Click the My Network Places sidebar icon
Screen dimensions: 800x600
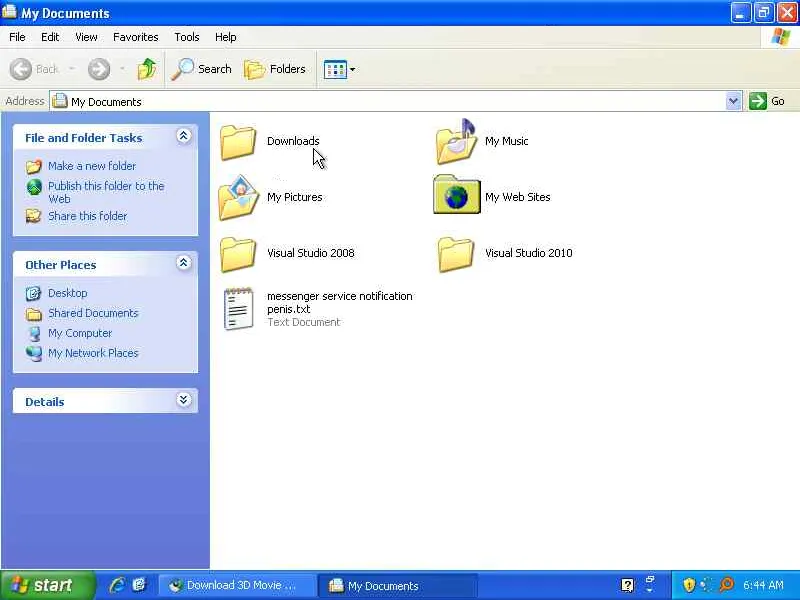(34, 353)
